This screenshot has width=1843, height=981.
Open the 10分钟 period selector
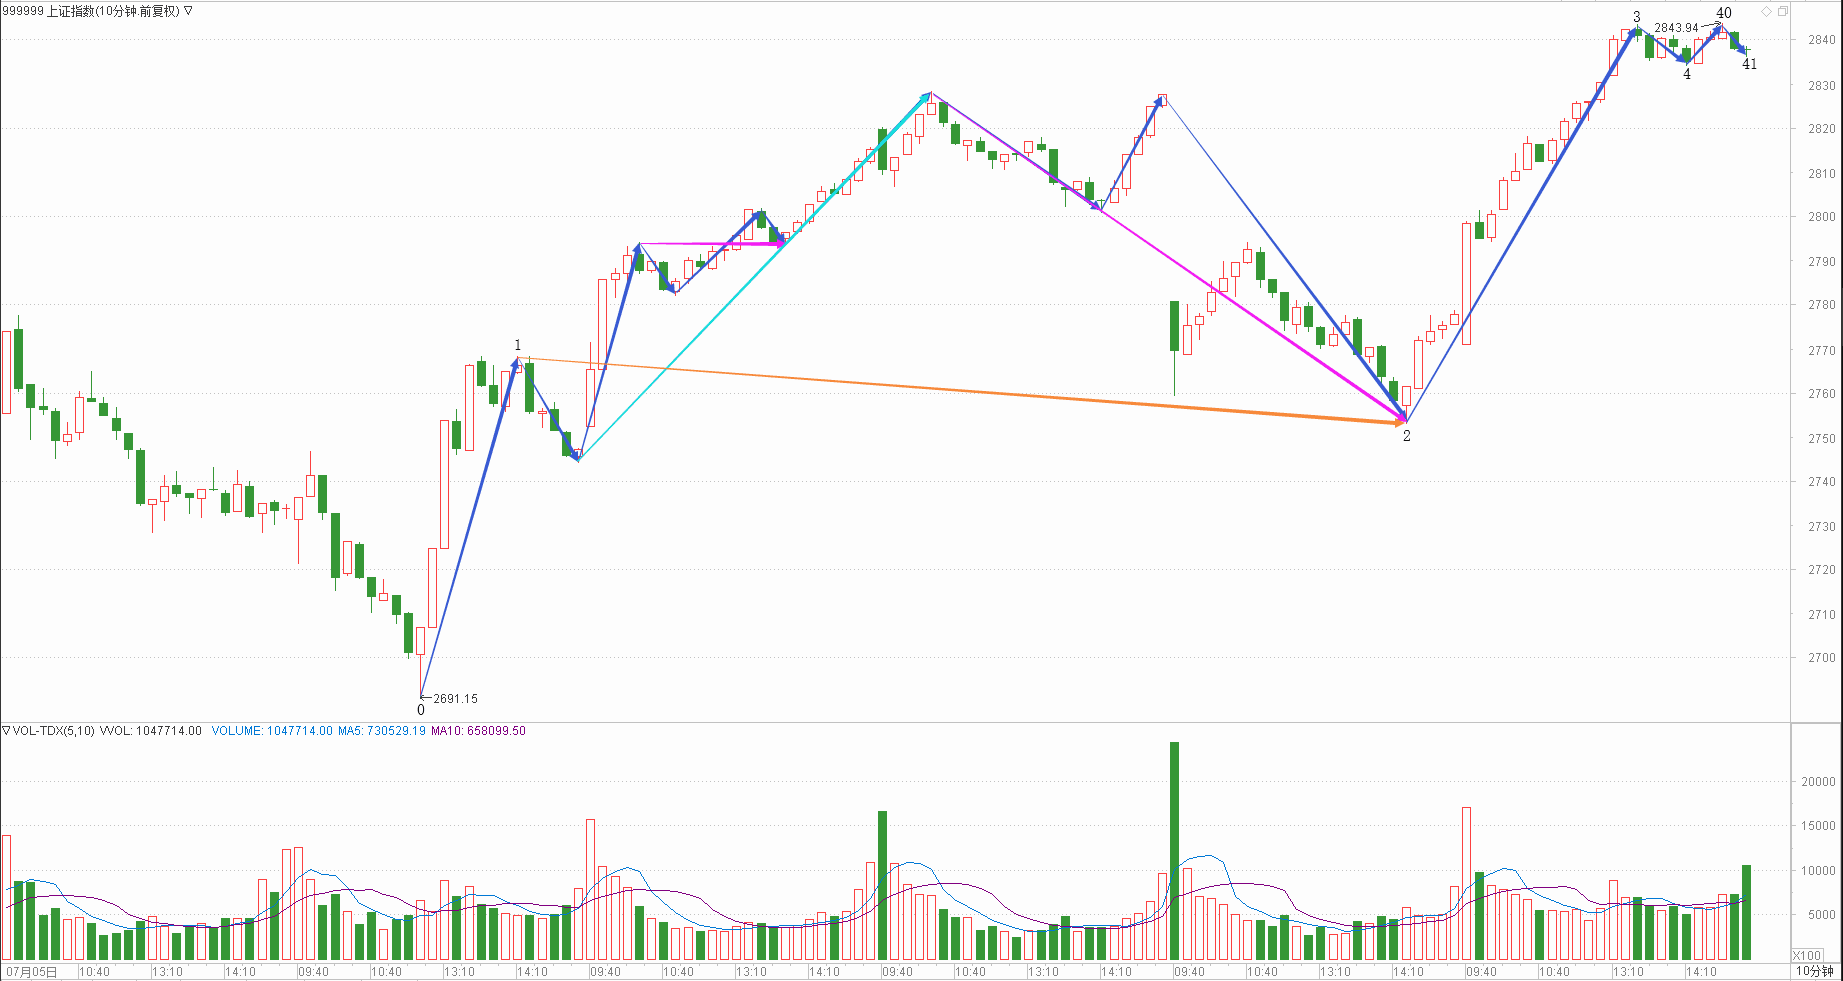[x=1814, y=971]
